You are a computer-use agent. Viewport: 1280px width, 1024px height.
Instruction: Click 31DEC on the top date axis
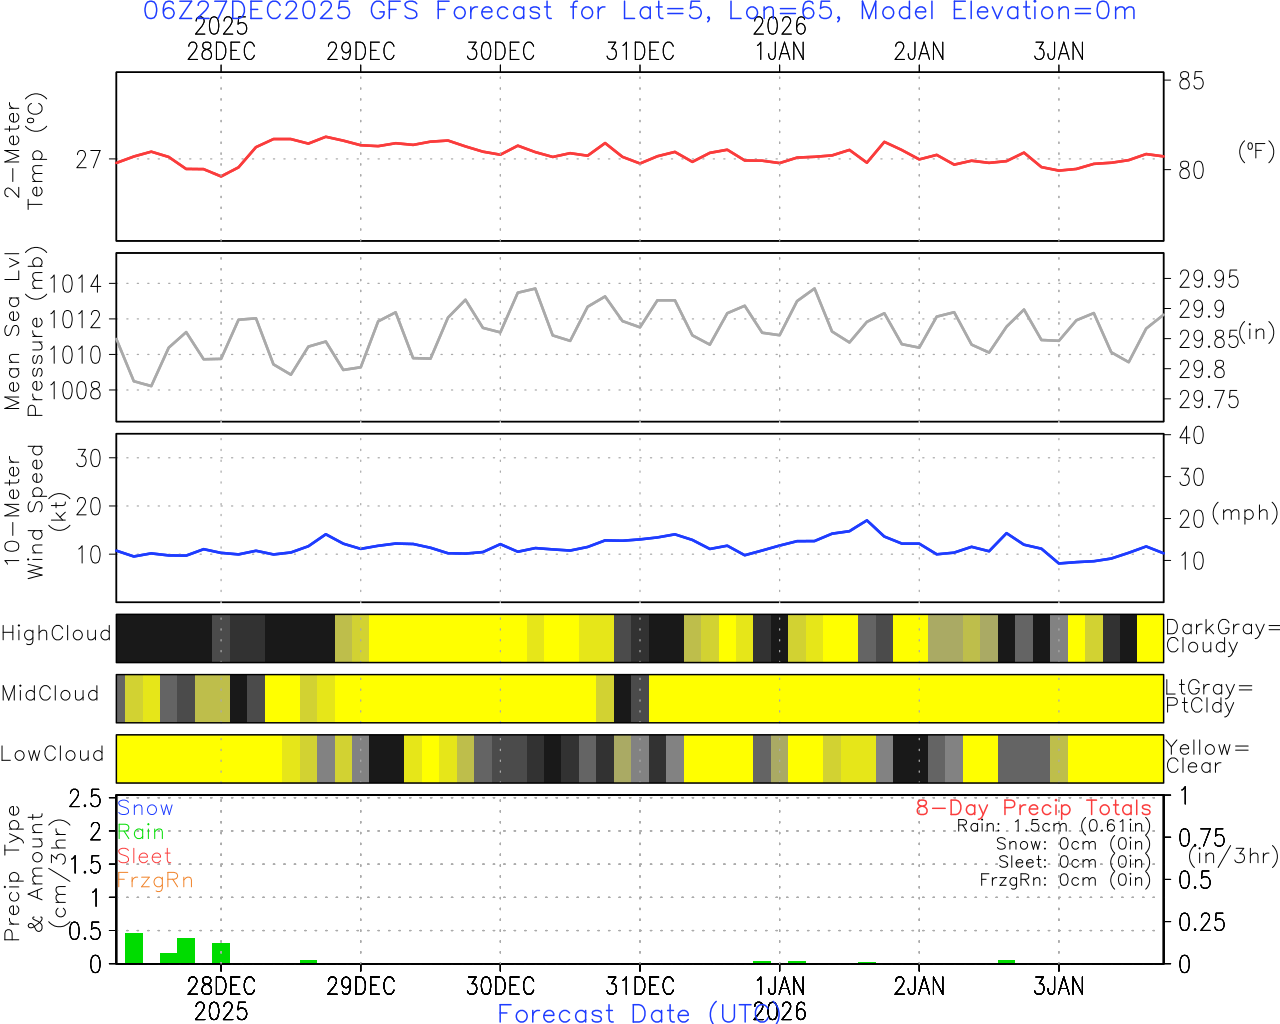(x=640, y=52)
